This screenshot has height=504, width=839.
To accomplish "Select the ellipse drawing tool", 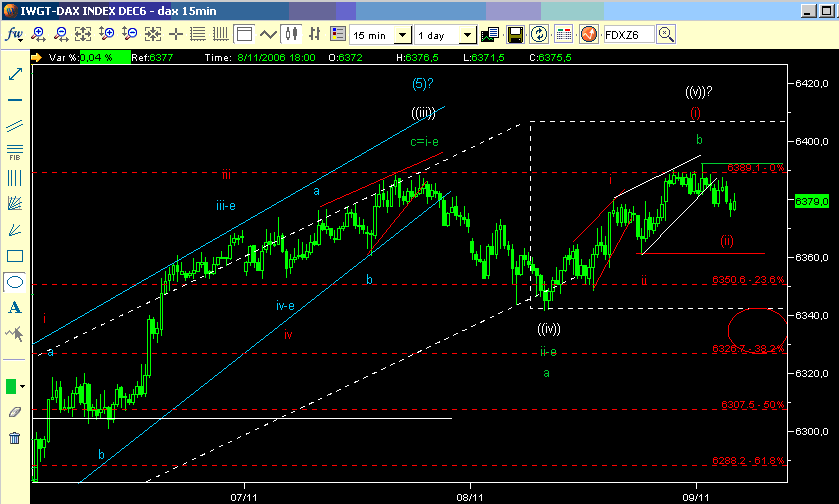I will pyautogui.click(x=15, y=282).
